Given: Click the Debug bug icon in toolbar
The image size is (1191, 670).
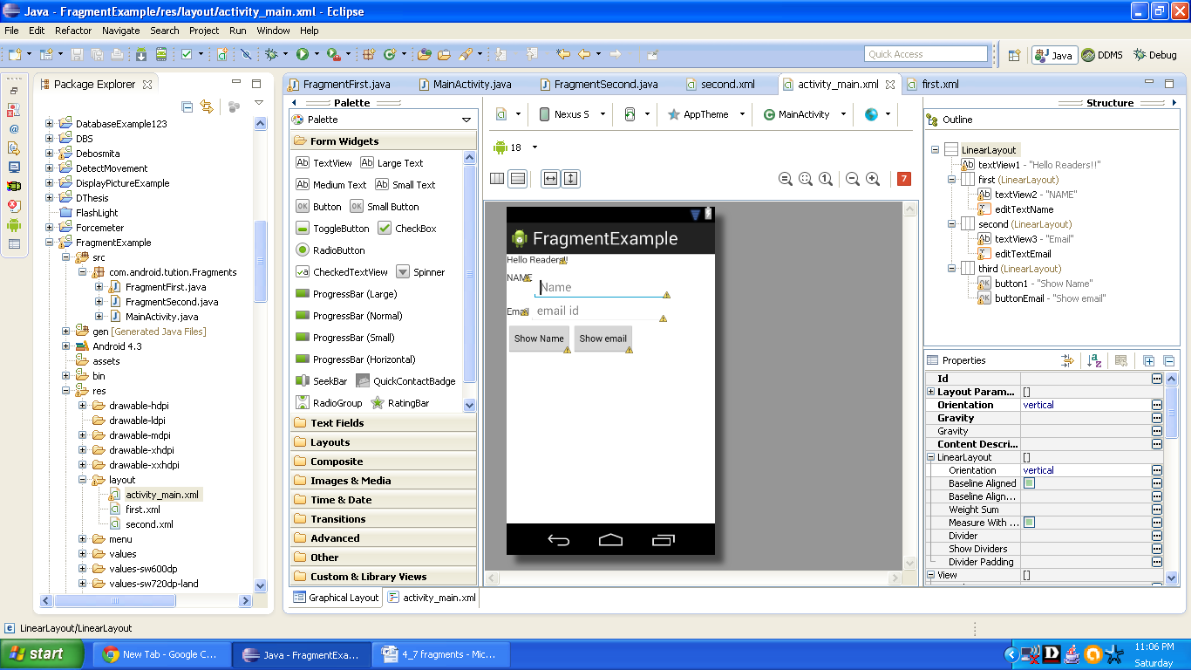Looking at the screenshot, I should point(271,54).
